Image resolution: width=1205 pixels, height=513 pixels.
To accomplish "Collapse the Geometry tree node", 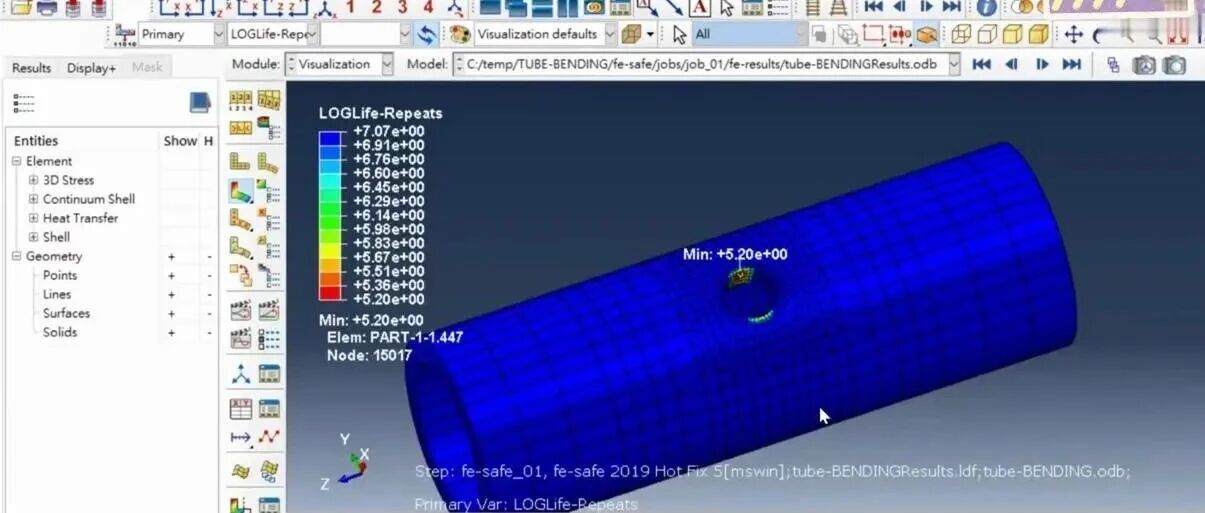I will 17,256.
